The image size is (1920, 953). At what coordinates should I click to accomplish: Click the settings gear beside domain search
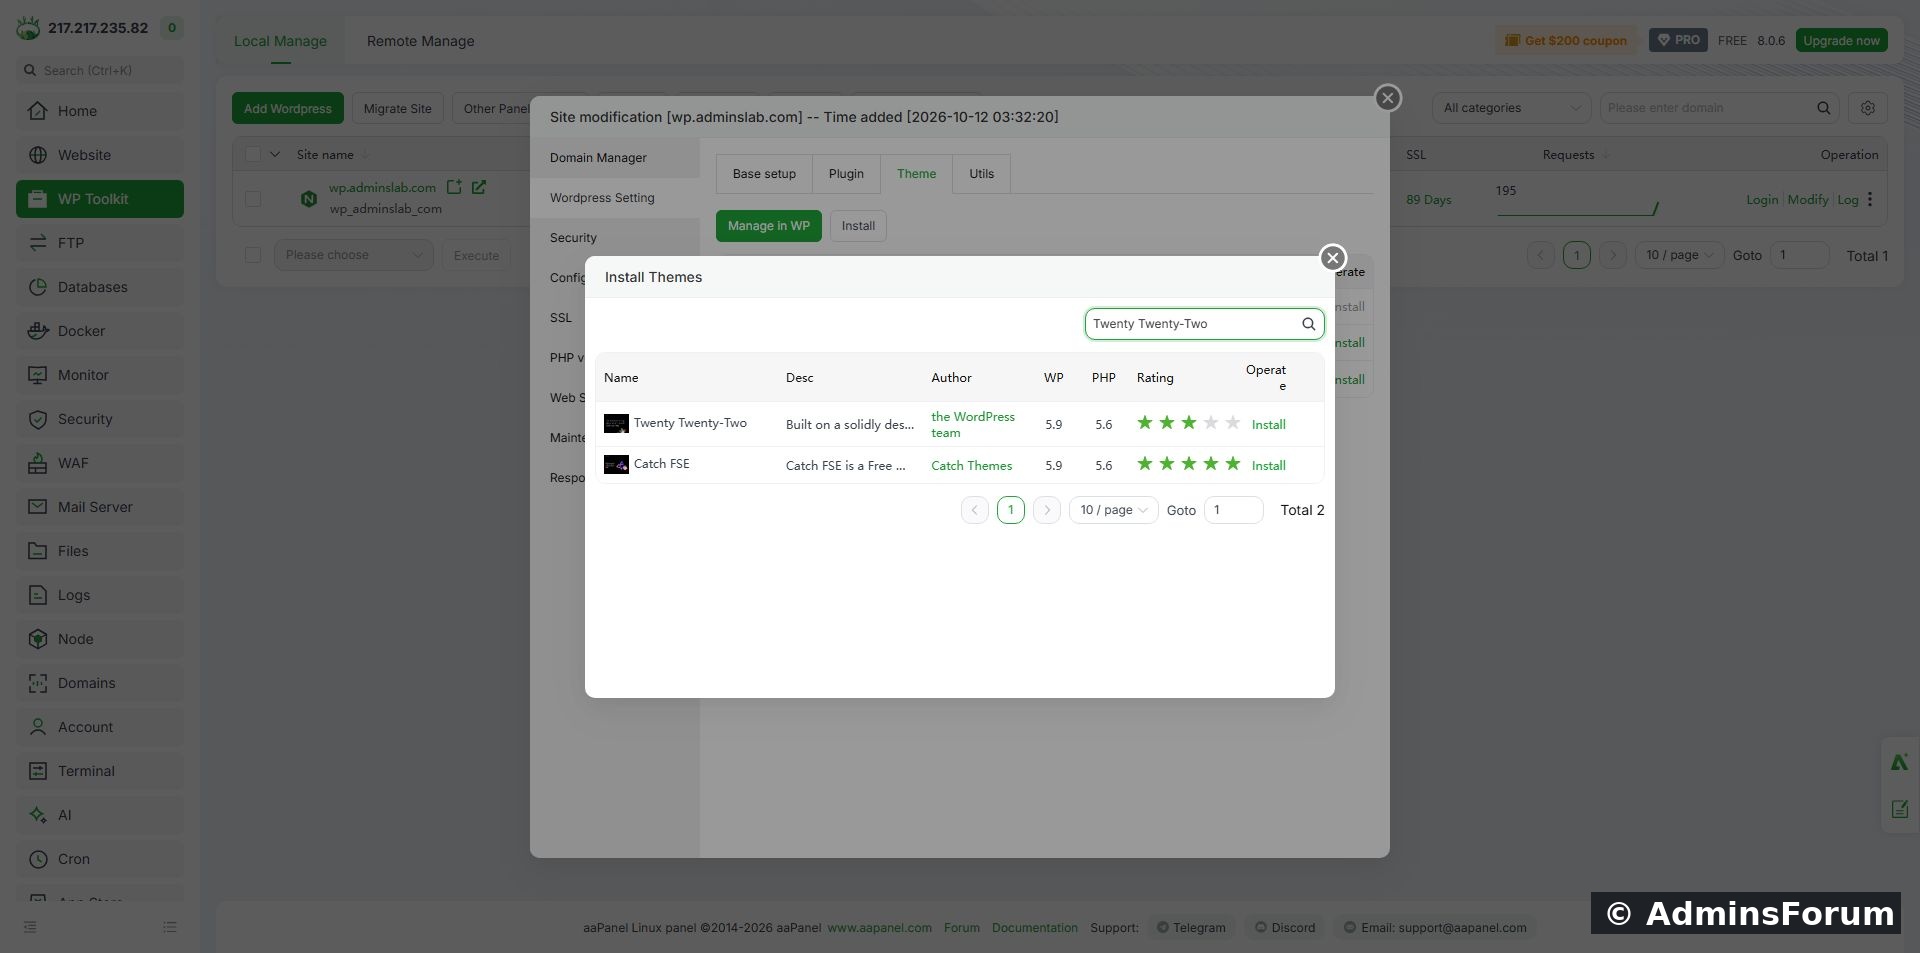coord(1867,108)
